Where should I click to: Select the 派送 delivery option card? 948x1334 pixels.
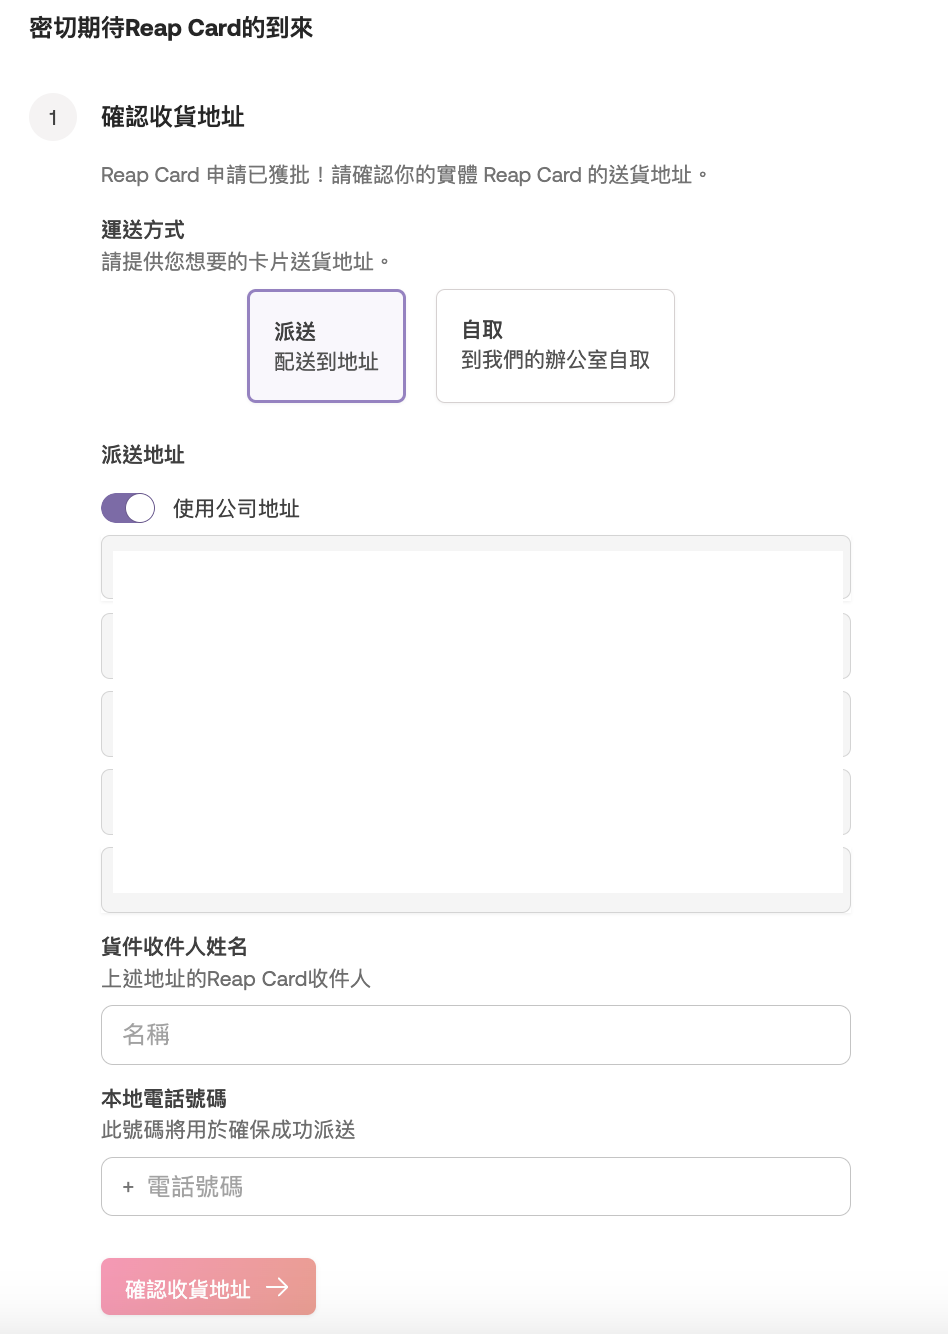pyautogui.click(x=326, y=346)
